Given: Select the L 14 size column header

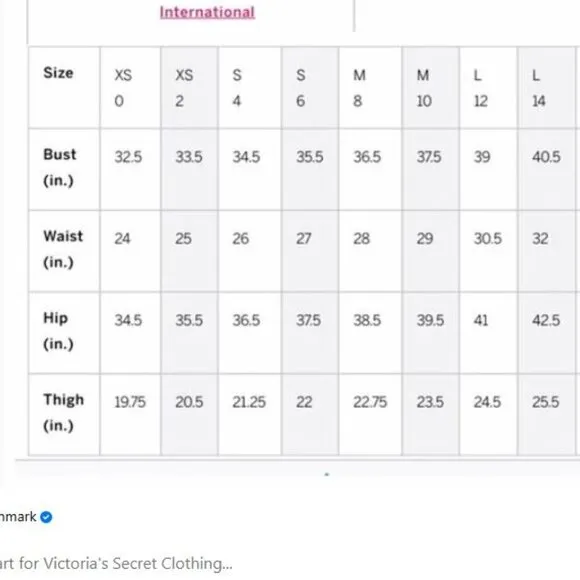Looking at the screenshot, I should pyautogui.click(x=546, y=88).
